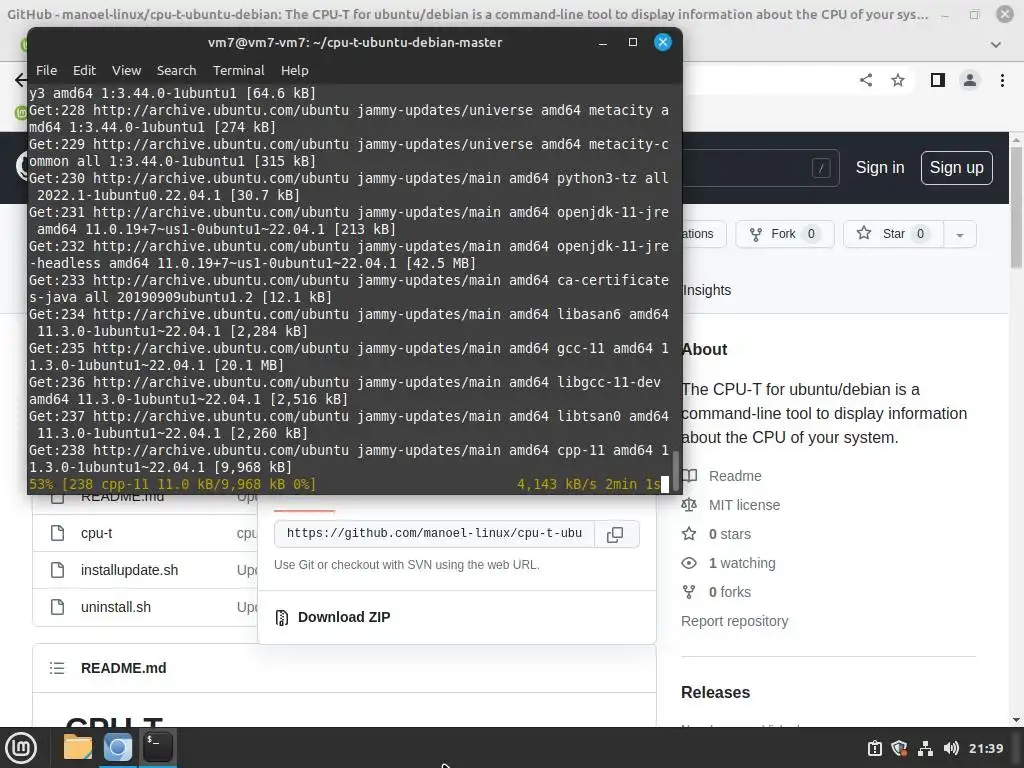The height and width of the screenshot is (768, 1024).
Task: Open README.md table of contents icon
Action: coord(57,668)
